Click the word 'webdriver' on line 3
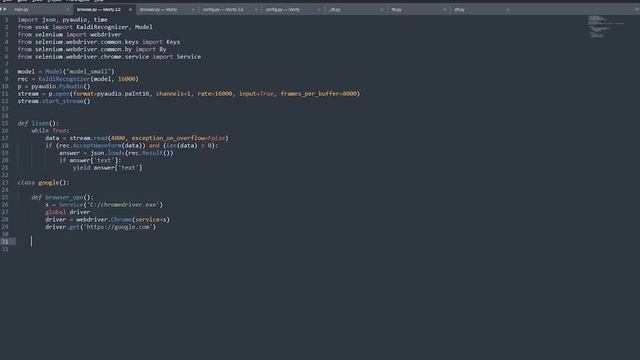The image size is (640, 360). tap(105, 35)
